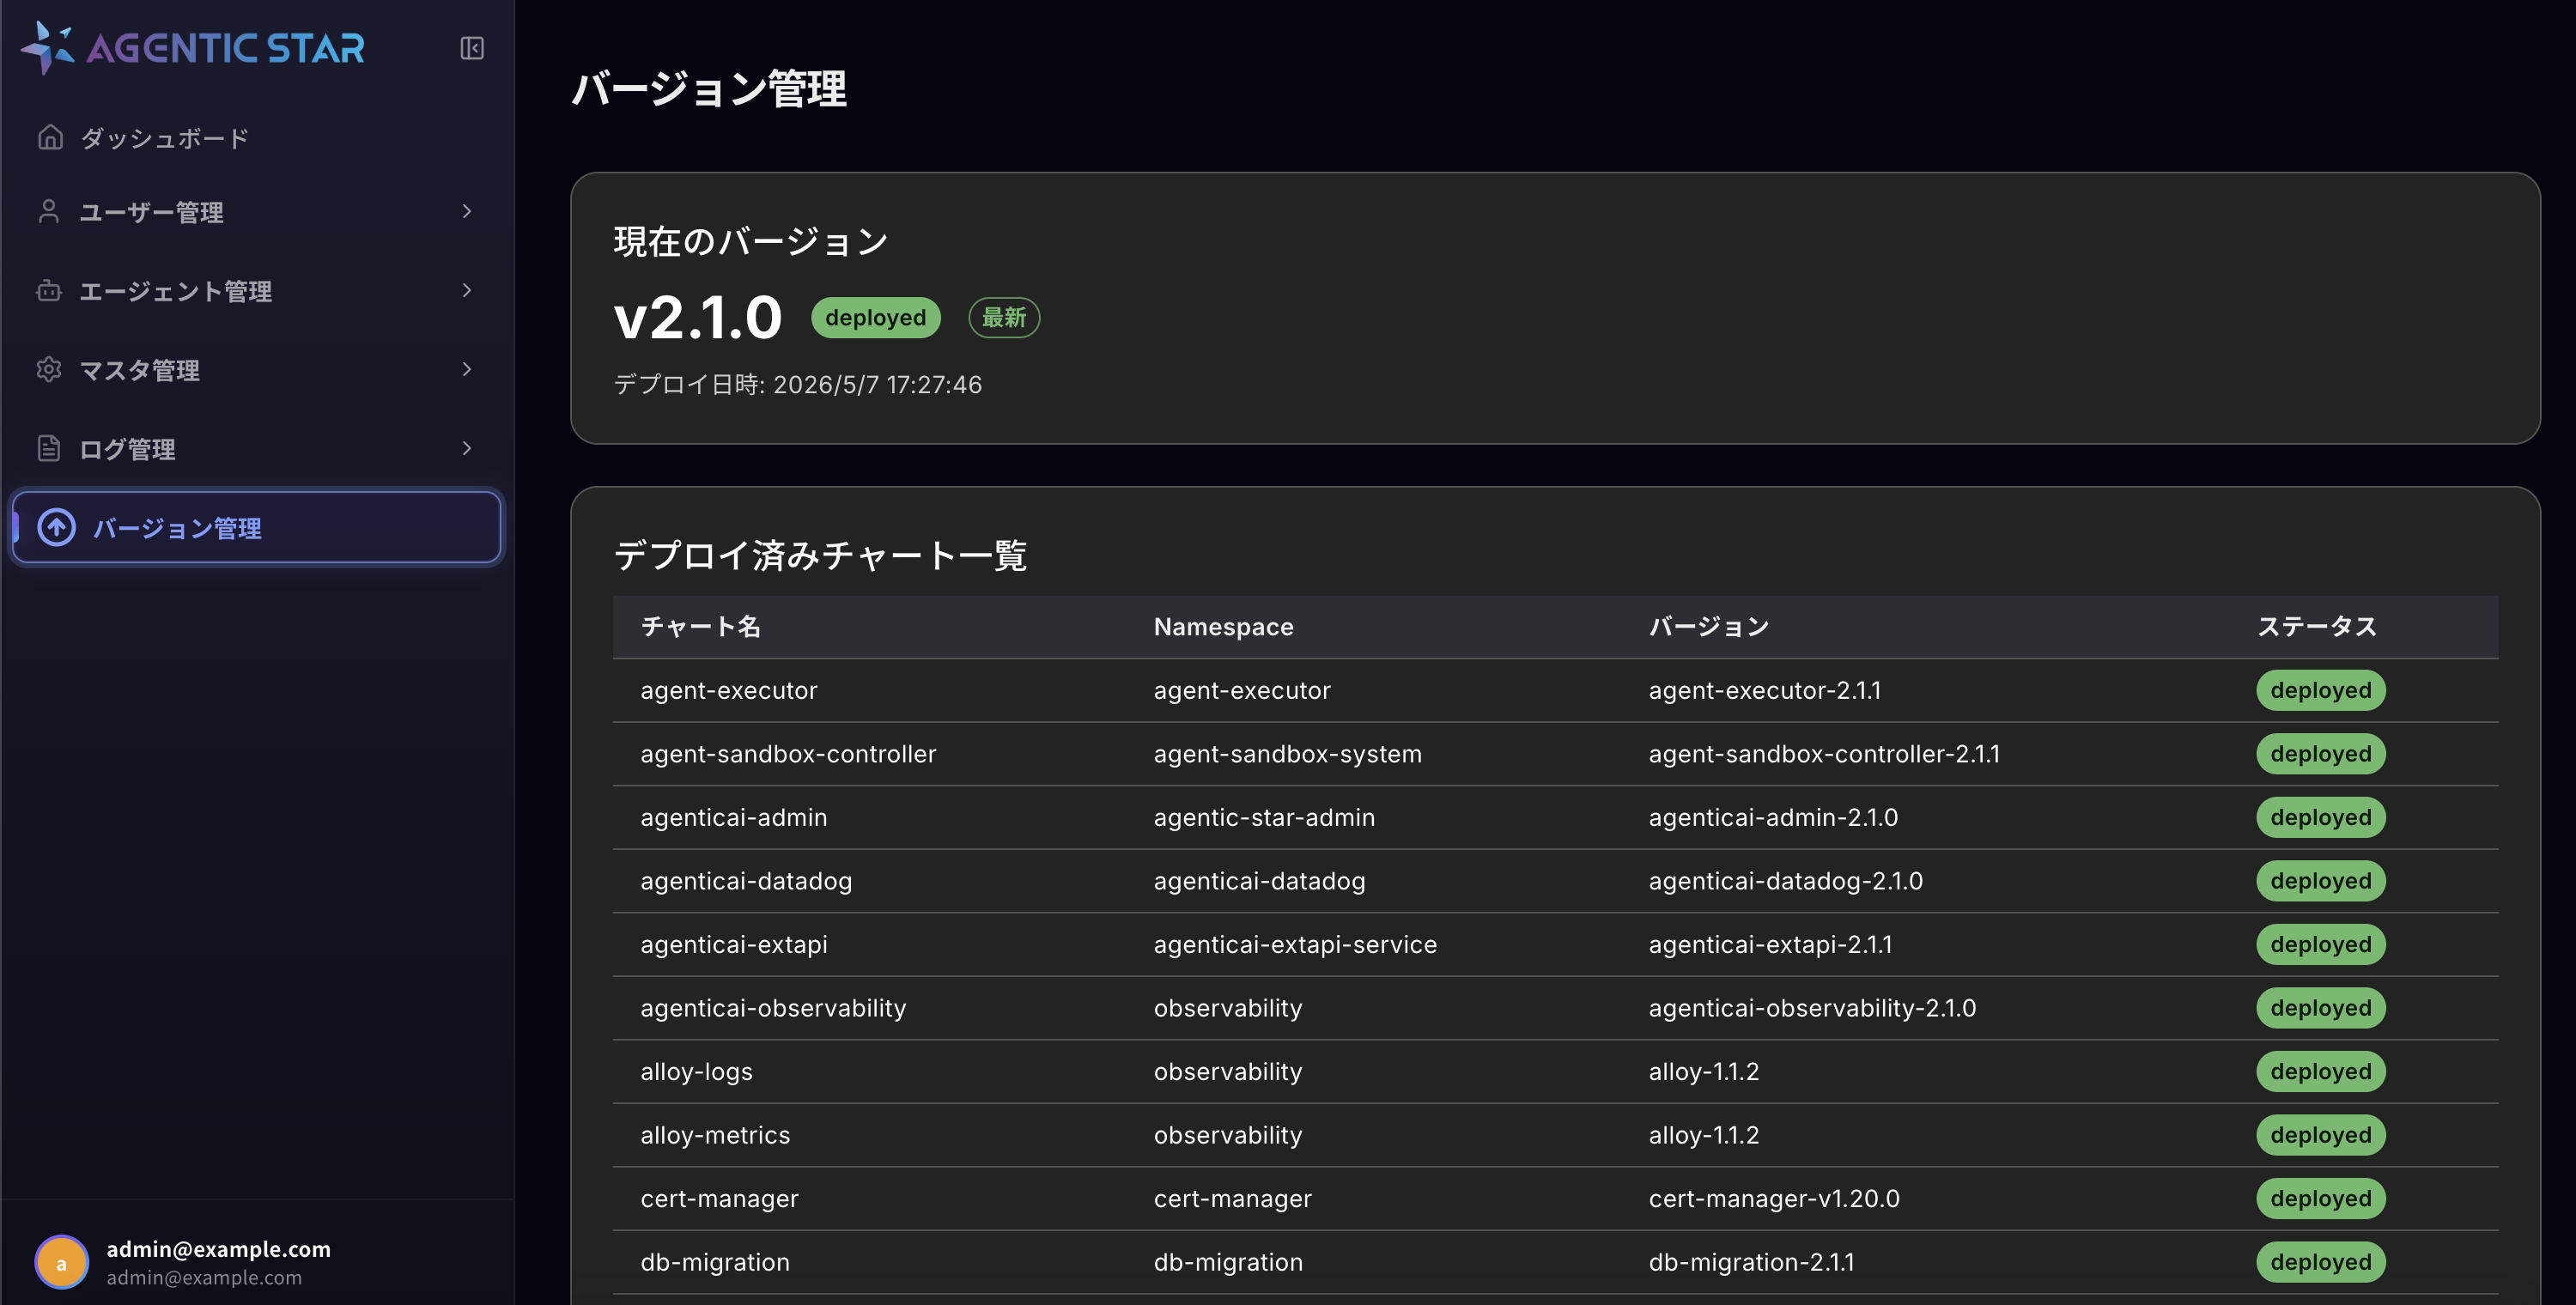2576x1305 pixels.
Task: Open ログ管理 menu item
Action: [257, 449]
